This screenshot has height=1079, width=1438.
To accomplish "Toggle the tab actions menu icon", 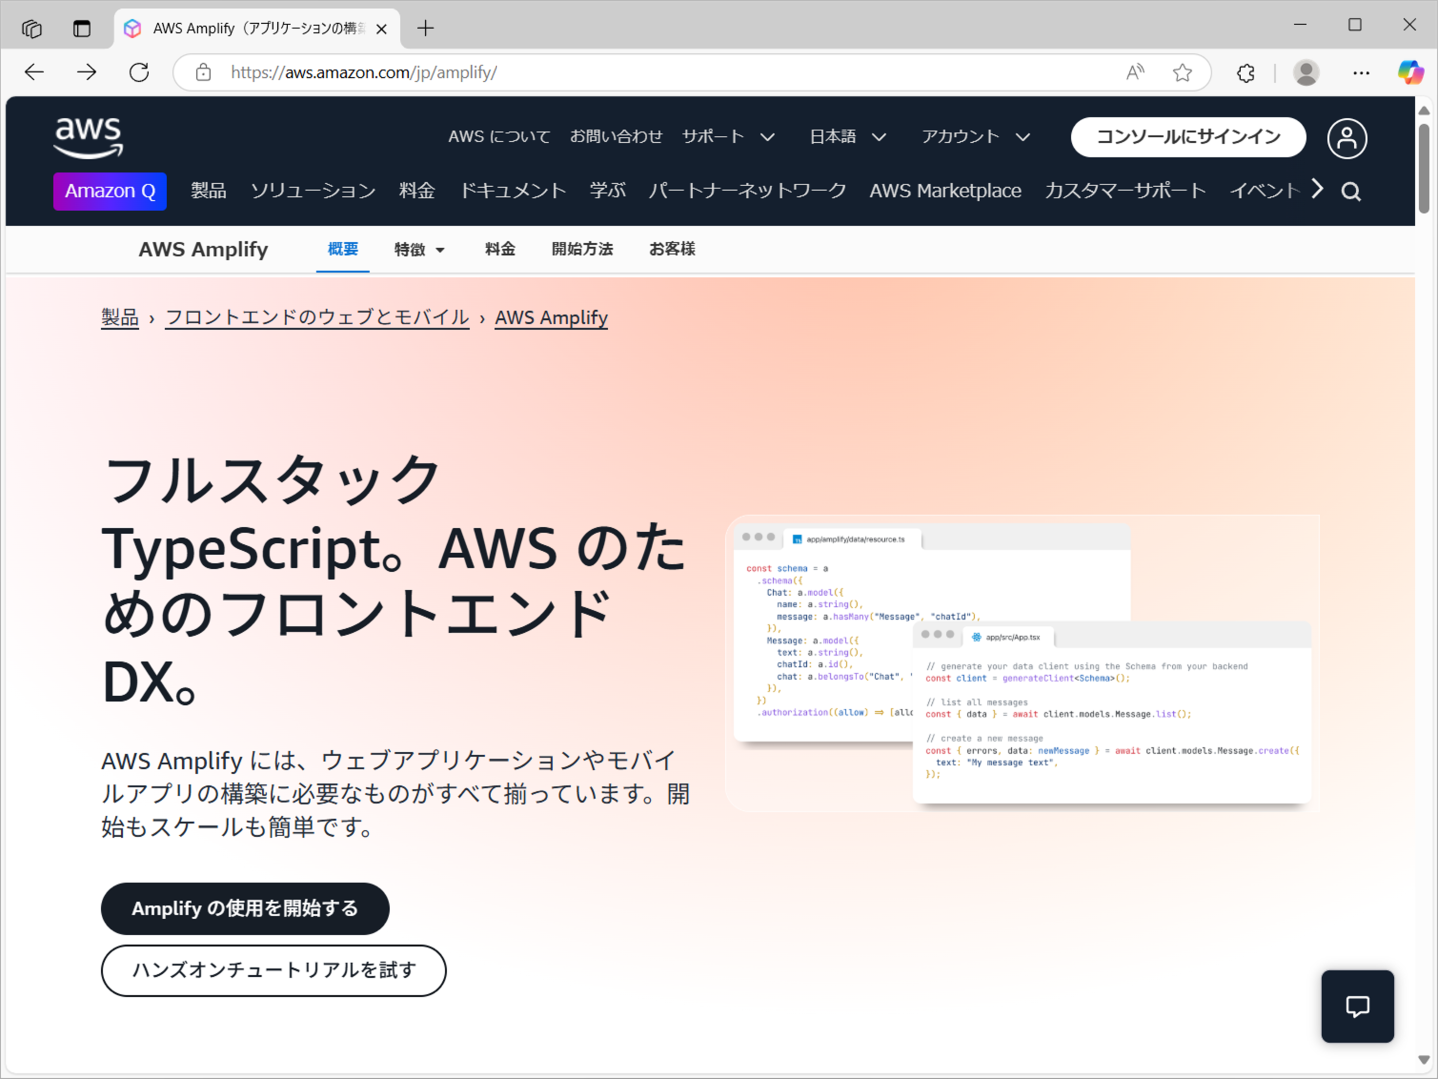I will (82, 28).
